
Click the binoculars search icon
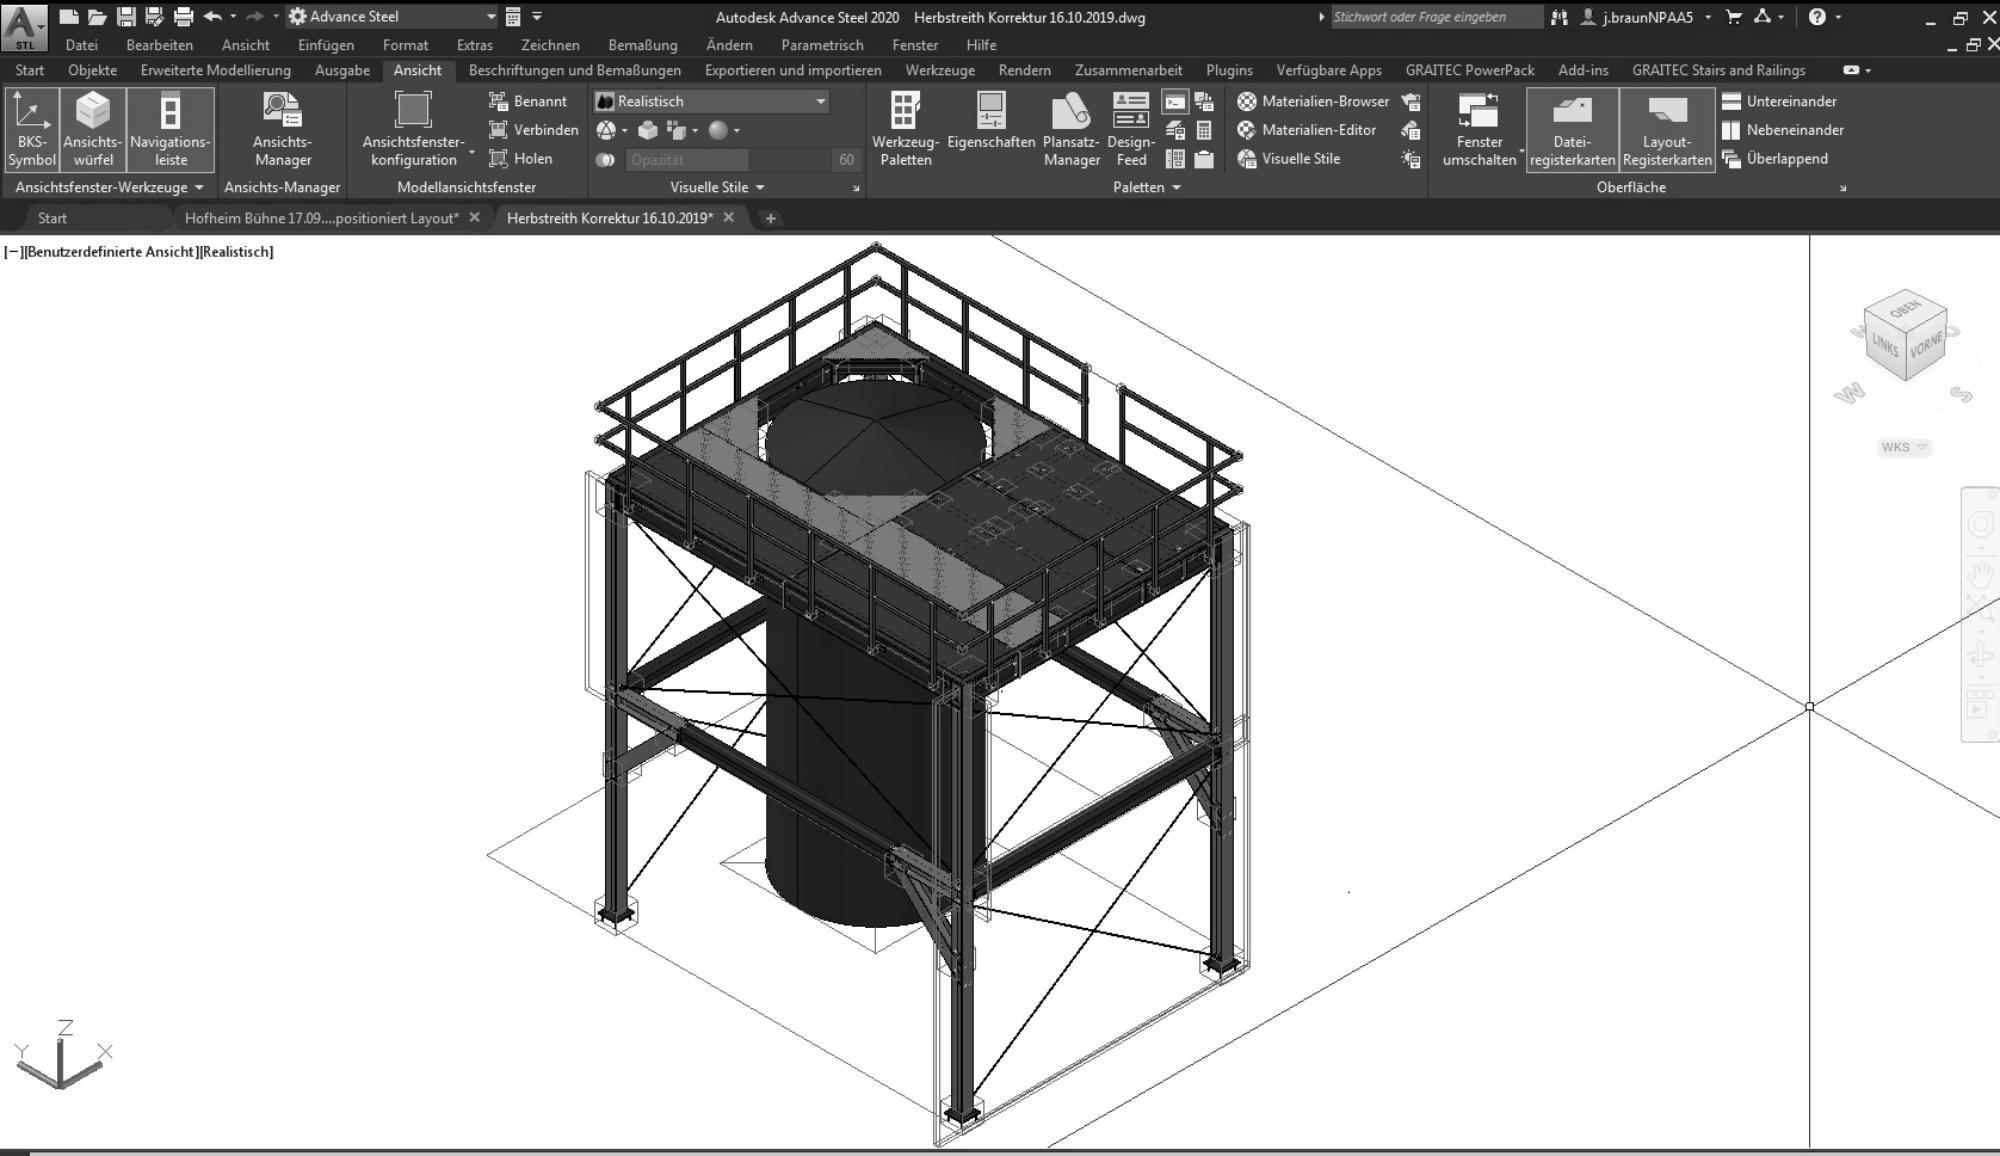1559,16
